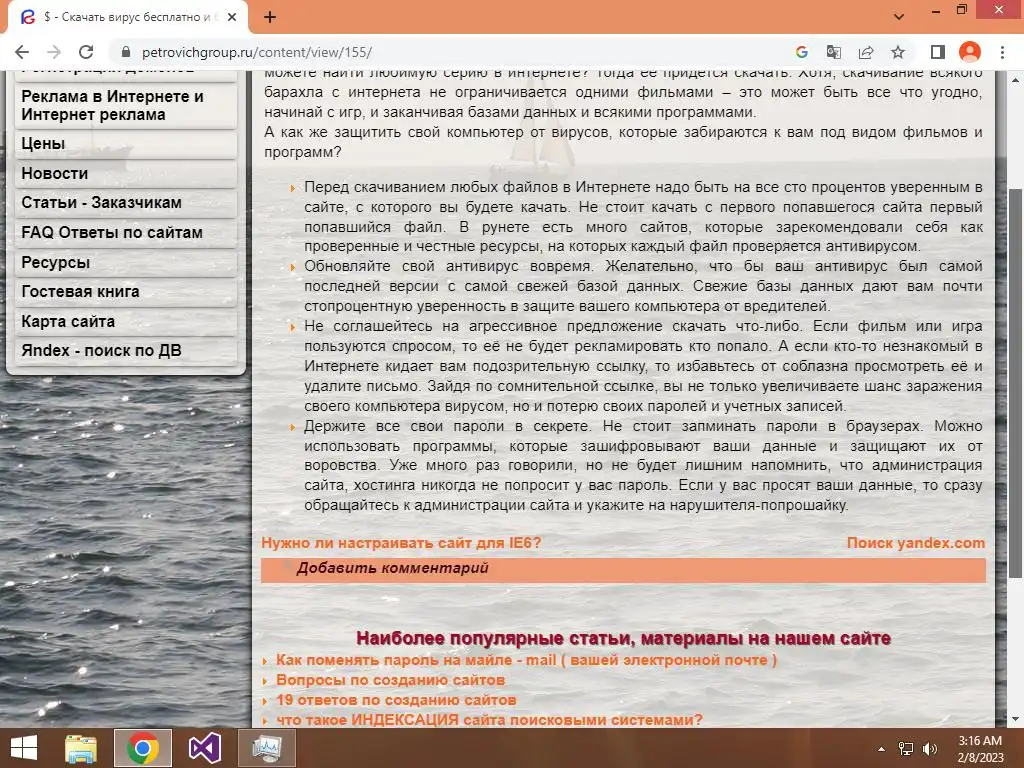Screen dimensions: 1024x768
Task: Open network status tray icon
Action: (906, 749)
